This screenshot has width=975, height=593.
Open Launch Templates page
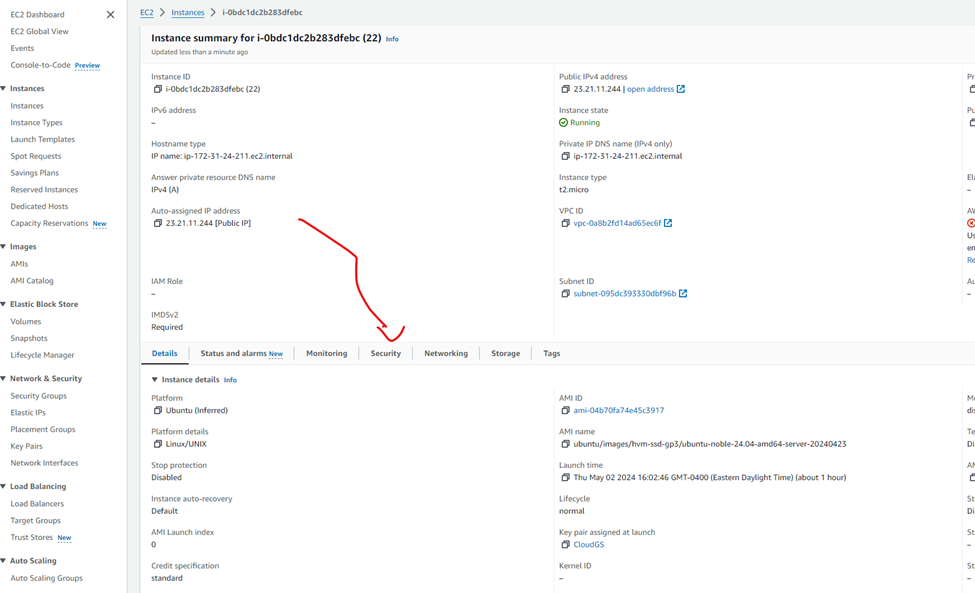pos(42,139)
